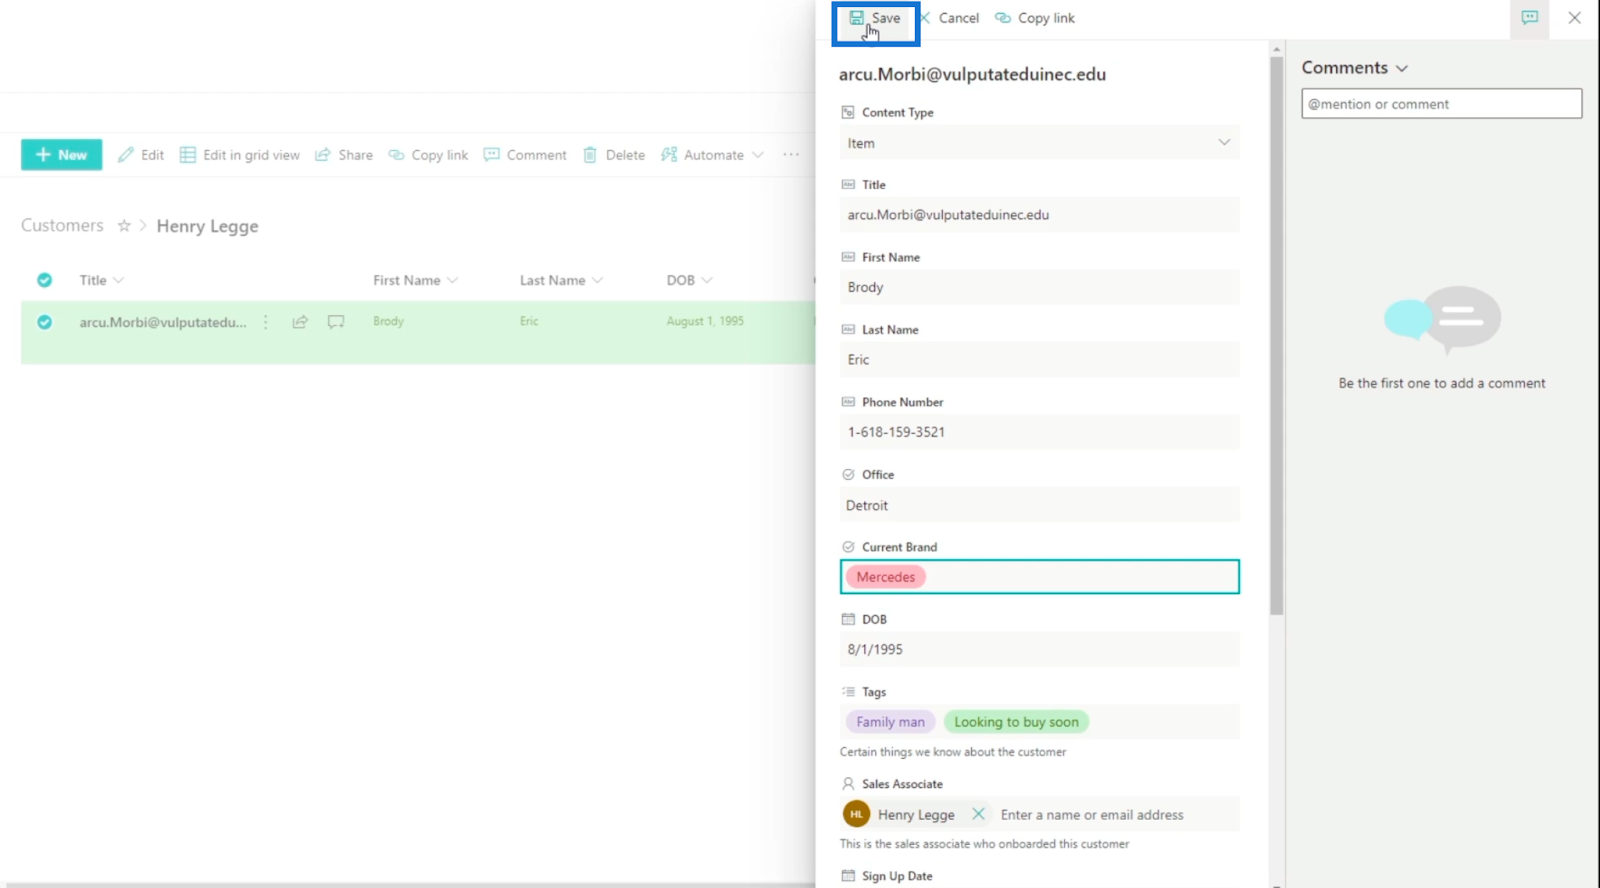Viewport: 1600px width, 888px height.
Task: Click the Eric cell in list row
Action: 529,321
